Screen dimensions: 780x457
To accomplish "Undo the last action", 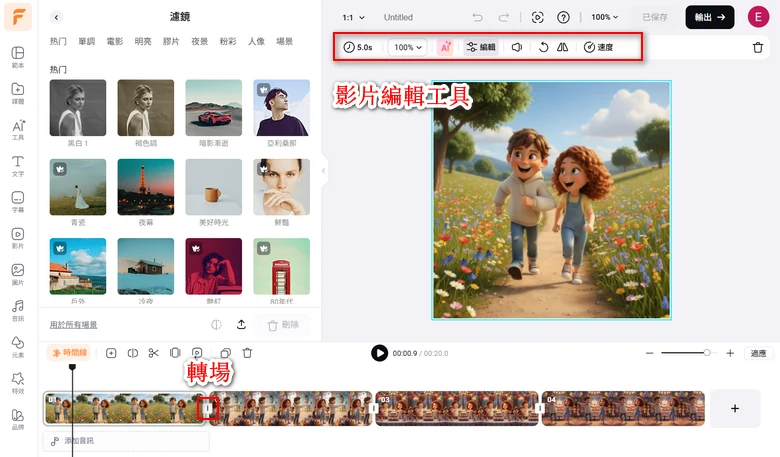I will (x=477, y=17).
